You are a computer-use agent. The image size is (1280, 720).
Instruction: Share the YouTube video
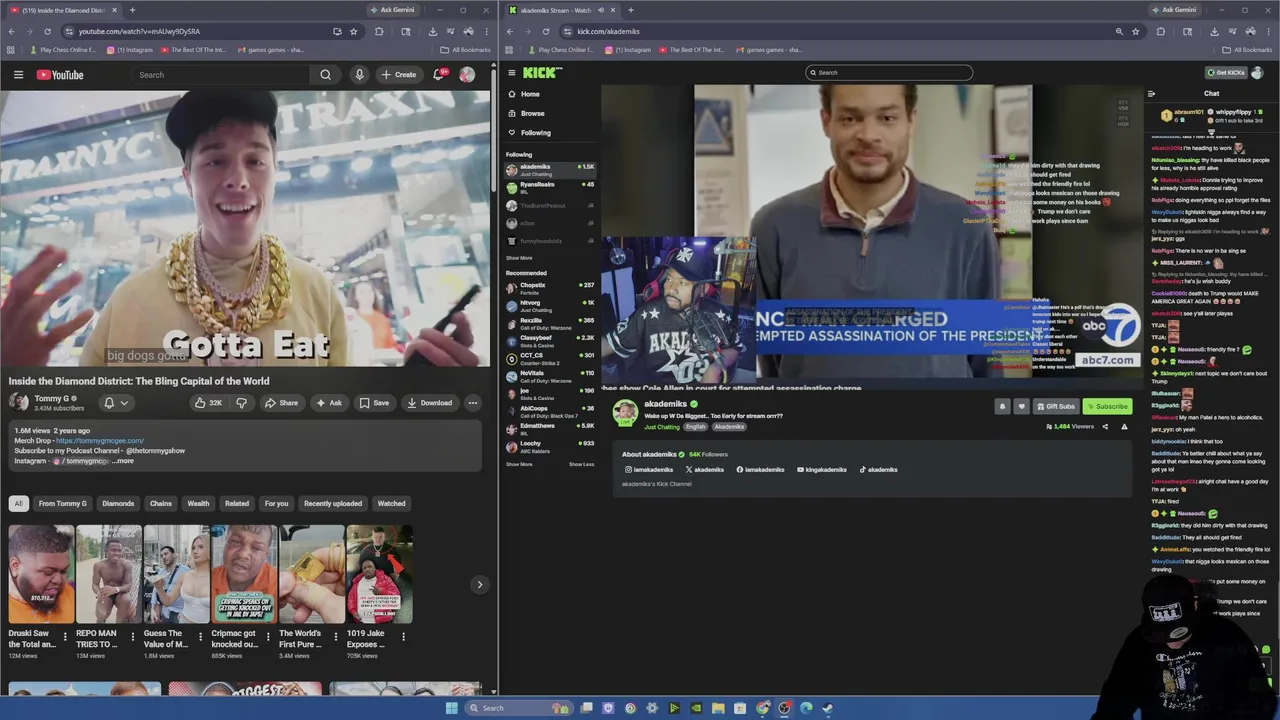pos(281,403)
